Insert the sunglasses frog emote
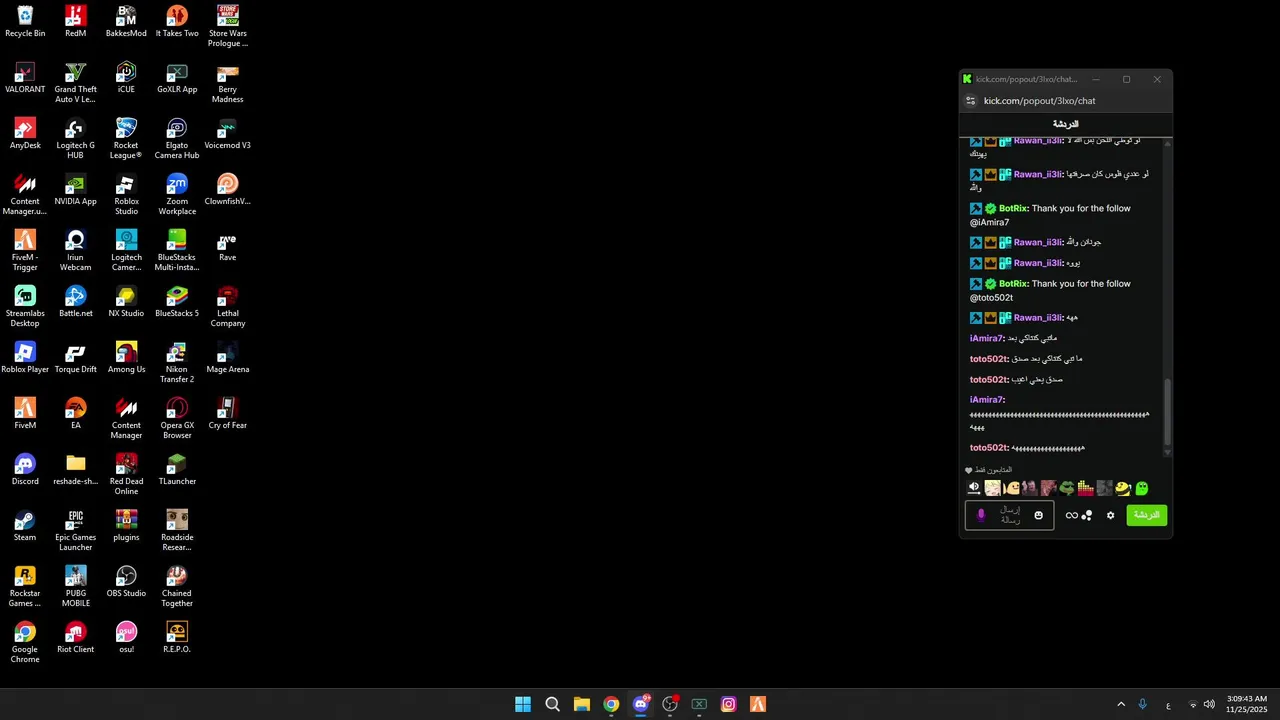The width and height of the screenshot is (1280, 720). click(x=1067, y=488)
